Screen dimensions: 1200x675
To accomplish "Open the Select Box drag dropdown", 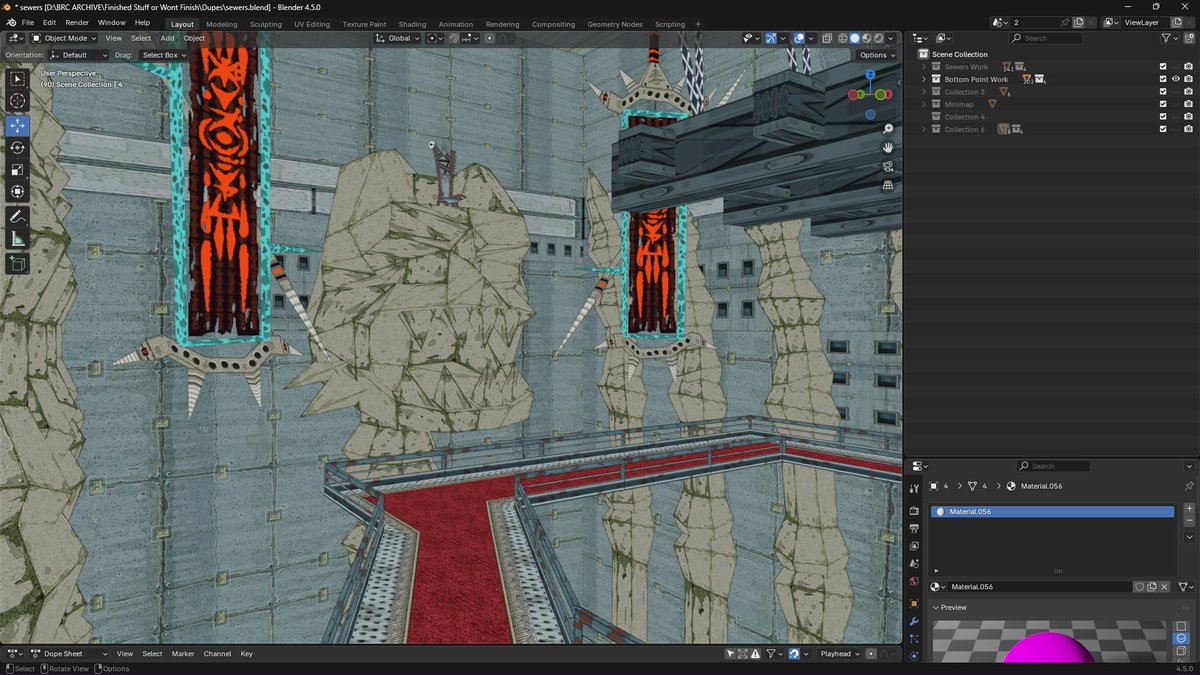I will (163, 55).
